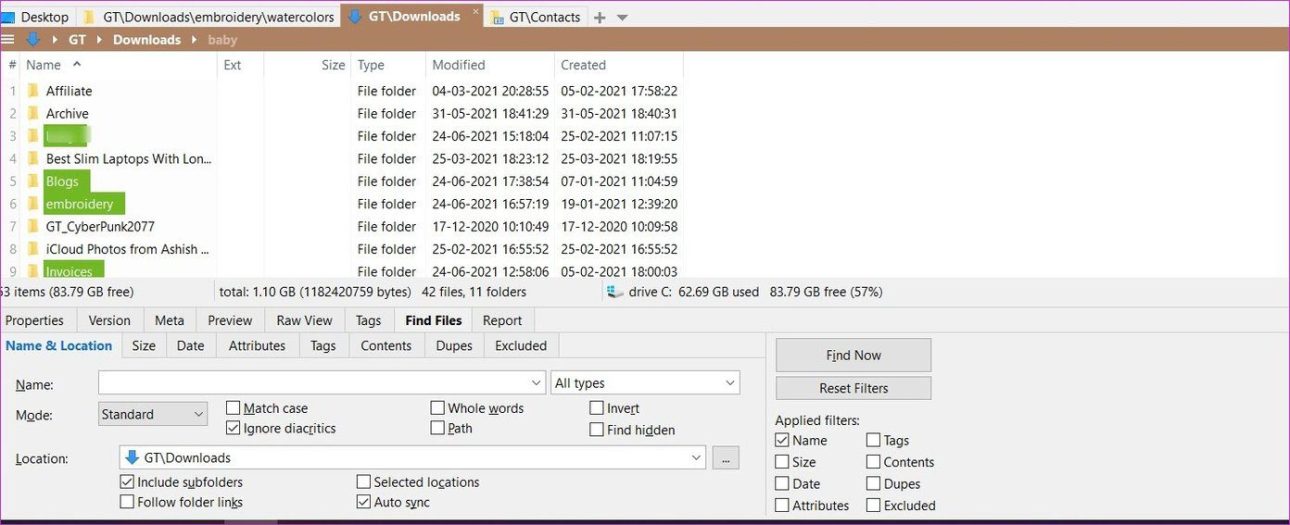Click the hamburger menu icon in breadcrumb bar
Image resolution: width=1290 pixels, height=525 pixels.
[7, 40]
